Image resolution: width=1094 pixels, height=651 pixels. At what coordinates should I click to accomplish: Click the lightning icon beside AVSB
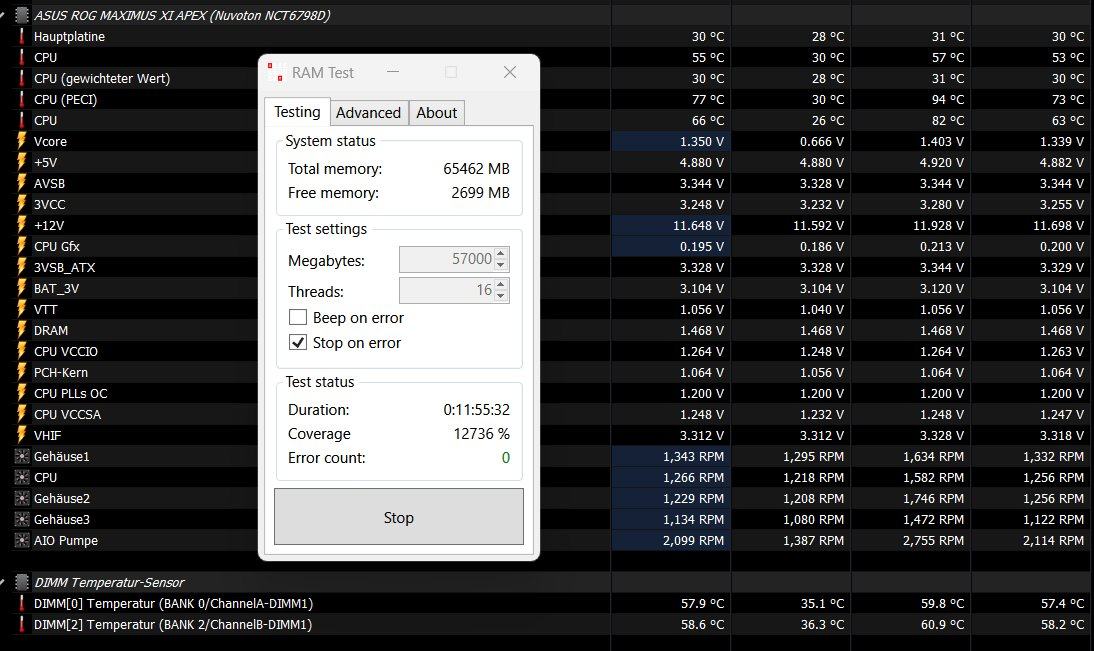[x=22, y=183]
